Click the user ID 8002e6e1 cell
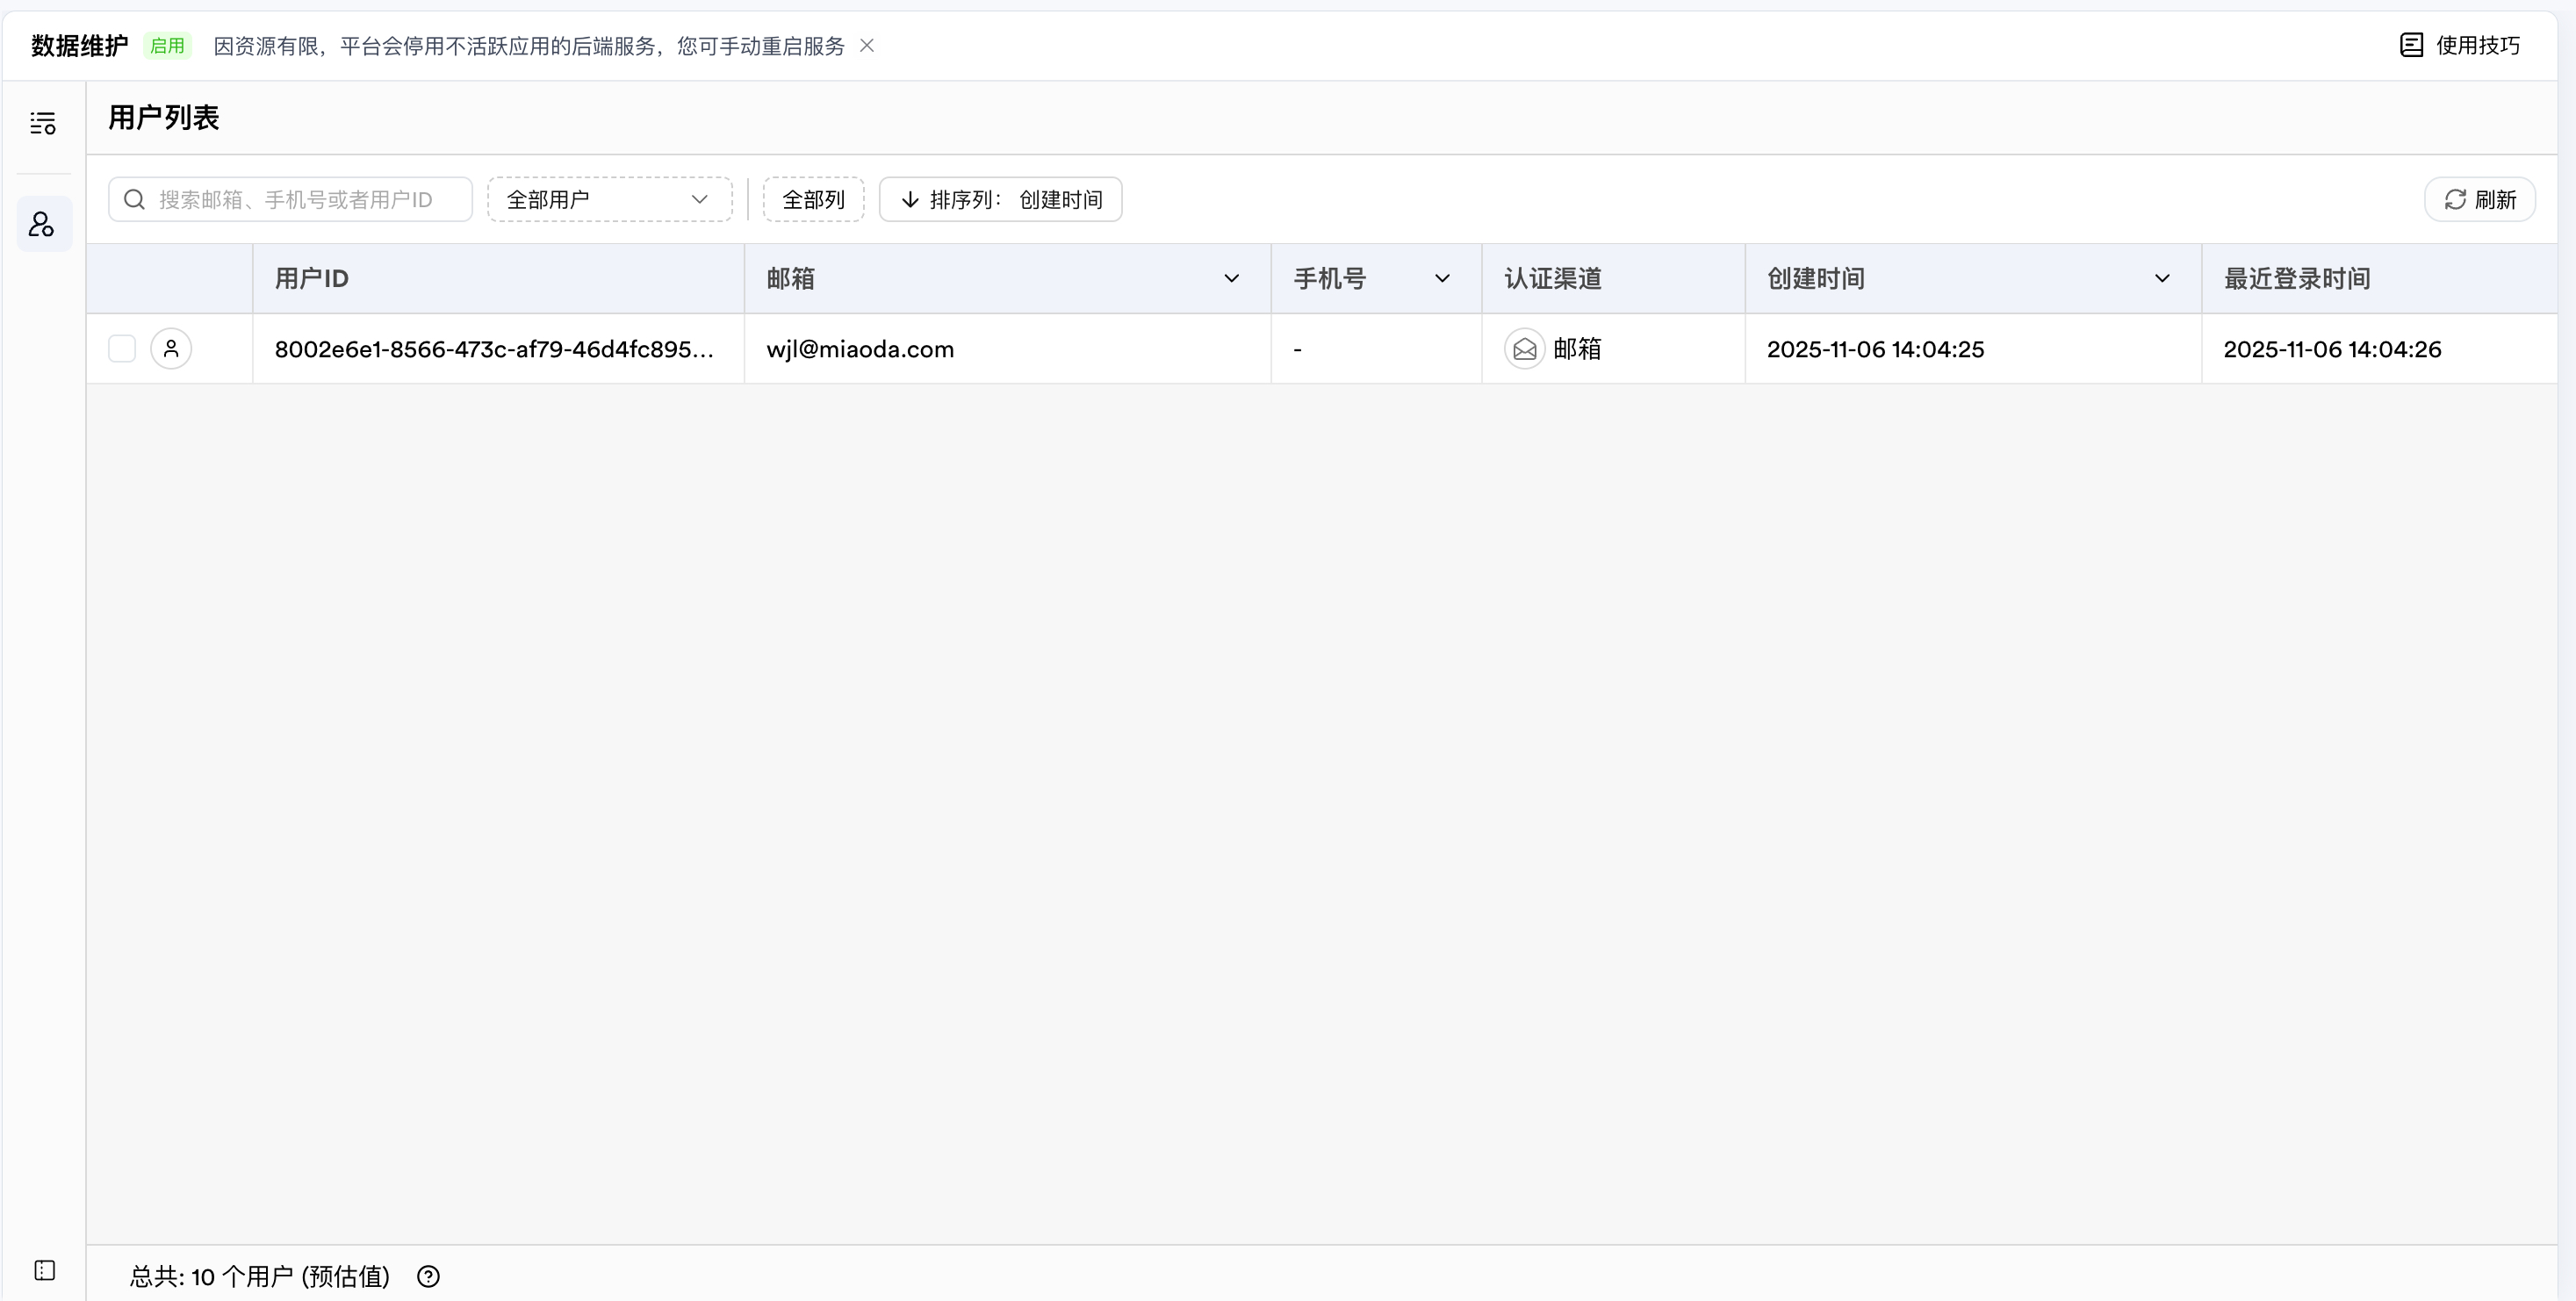Image resolution: width=2576 pixels, height=1301 pixels. 494,349
